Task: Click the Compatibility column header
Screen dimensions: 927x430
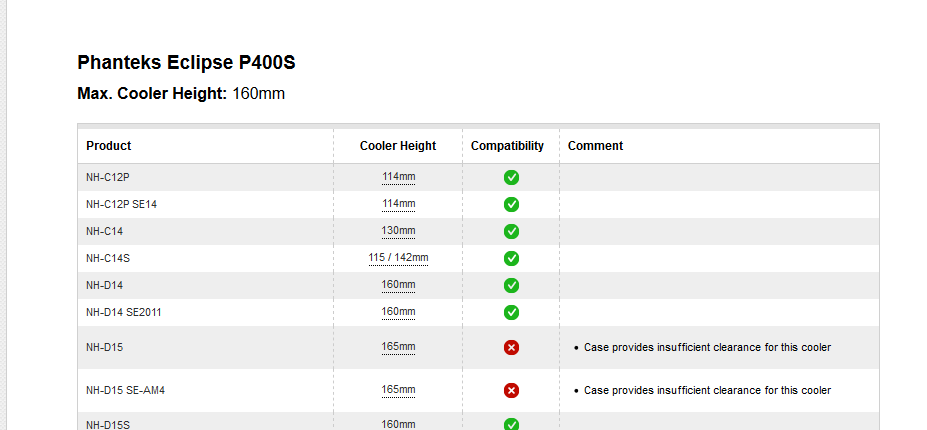Action: coord(507,146)
